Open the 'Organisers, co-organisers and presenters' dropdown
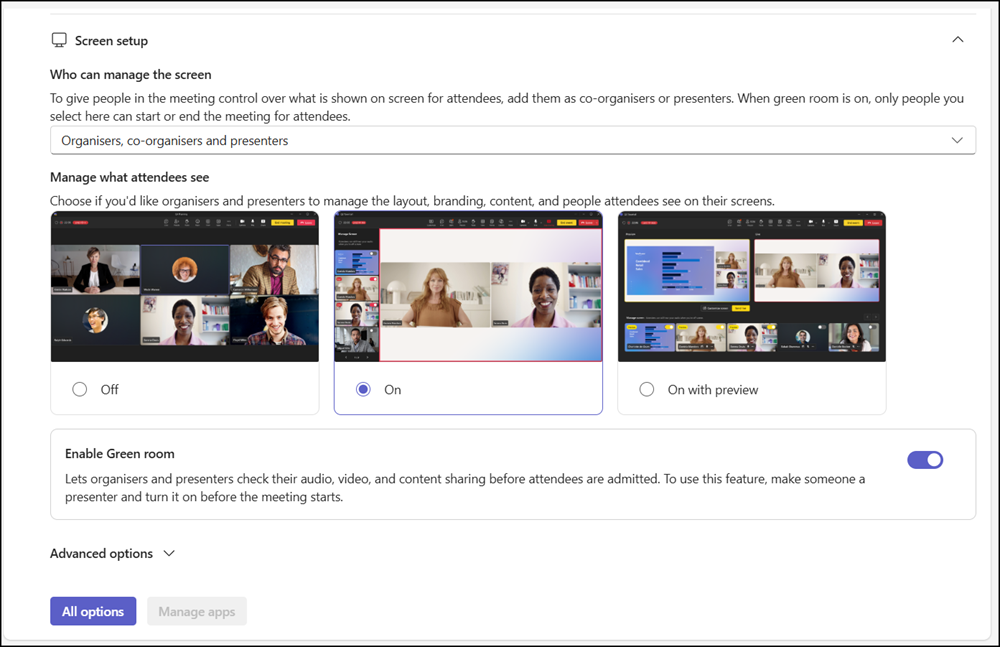The width and height of the screenshot is (1000, 647). point(500,141)
